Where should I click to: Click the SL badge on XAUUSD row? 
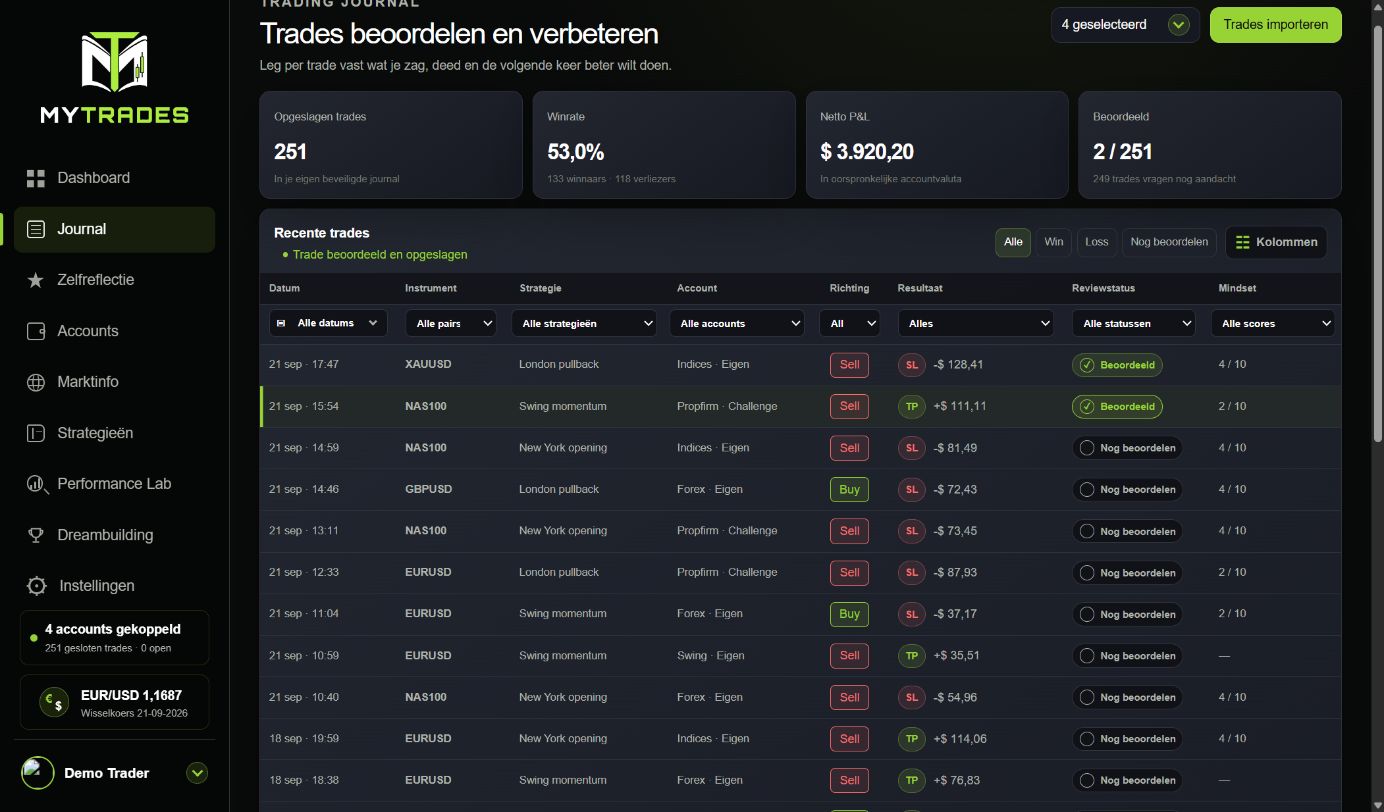[911, 365]
